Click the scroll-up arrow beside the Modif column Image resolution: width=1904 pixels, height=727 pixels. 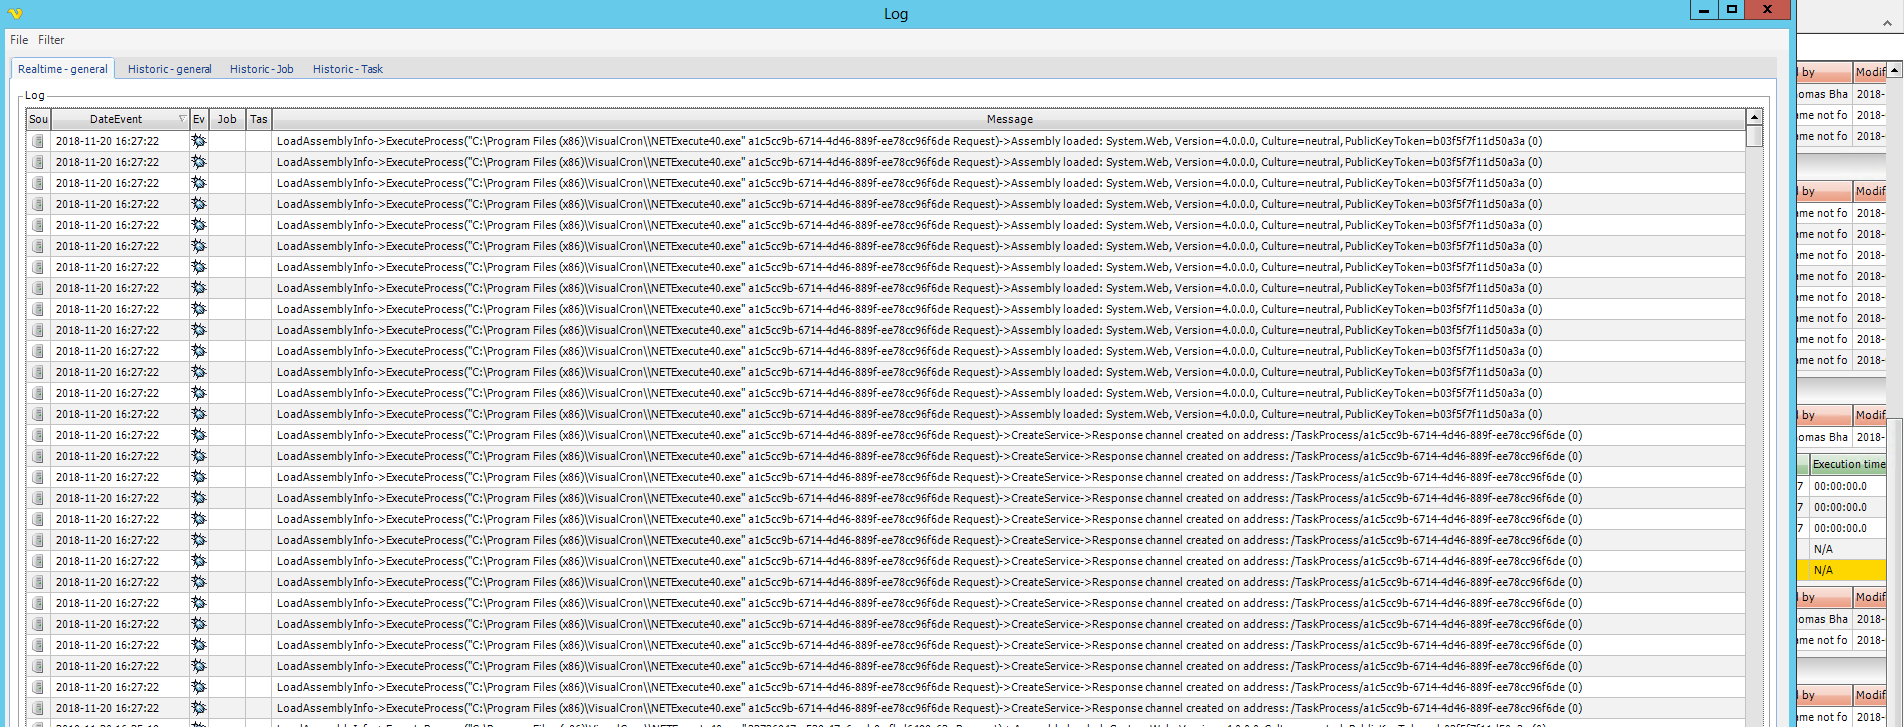[1894, 71]
